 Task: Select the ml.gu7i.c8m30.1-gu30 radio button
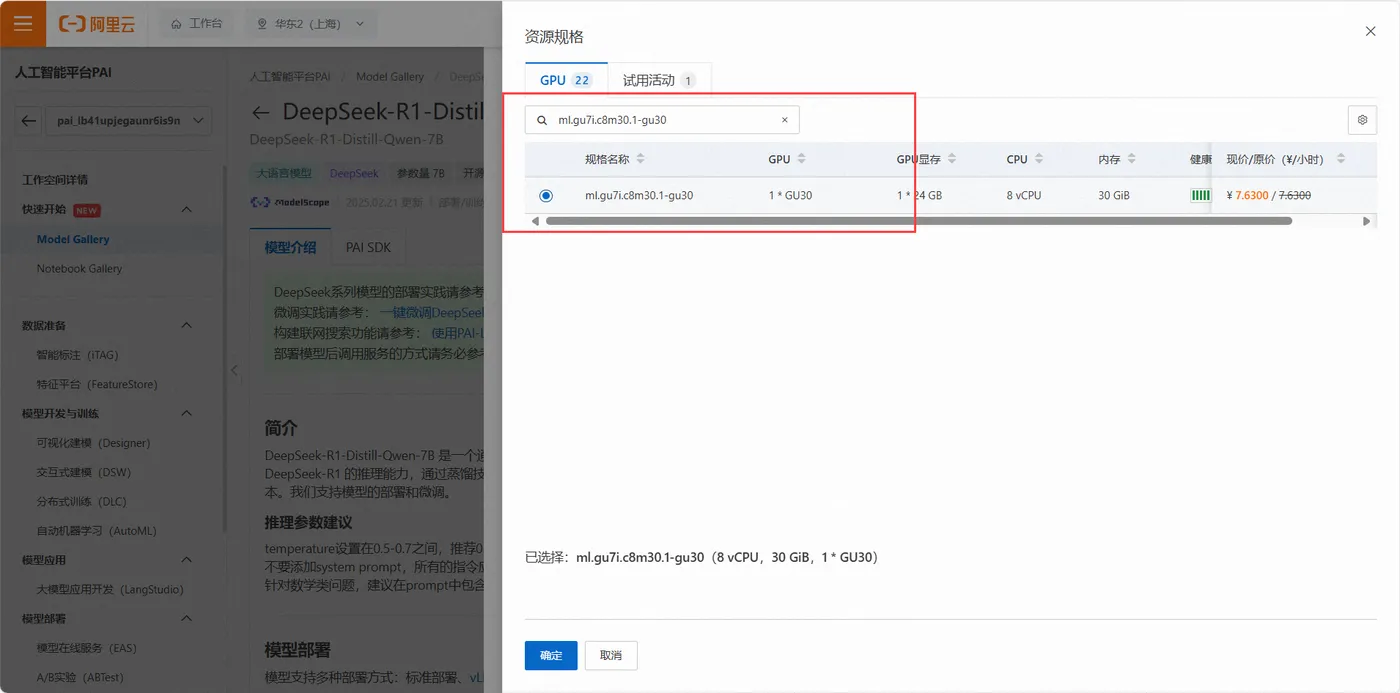(x=545, y=195)
